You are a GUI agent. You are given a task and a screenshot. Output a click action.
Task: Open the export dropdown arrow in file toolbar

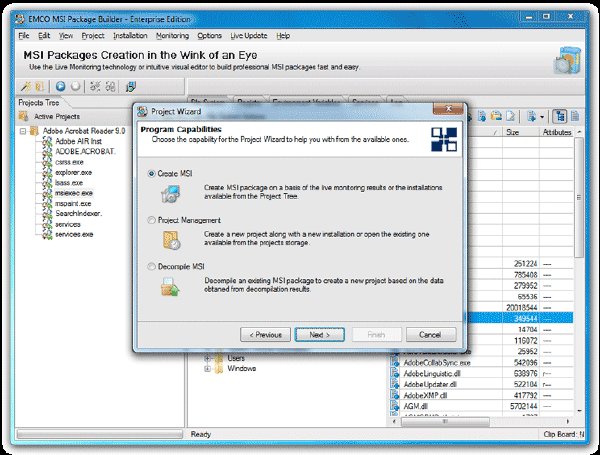pyautogui.click(x=542, y=117)
